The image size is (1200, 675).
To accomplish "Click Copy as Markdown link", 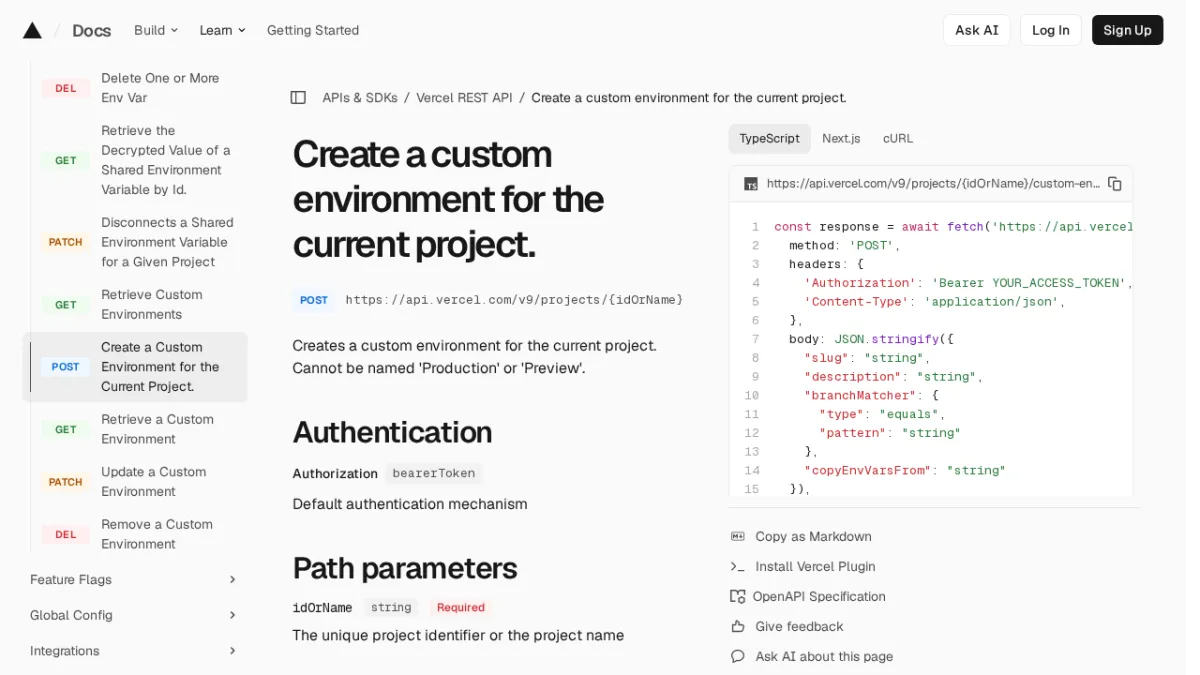I will (813, 537).
